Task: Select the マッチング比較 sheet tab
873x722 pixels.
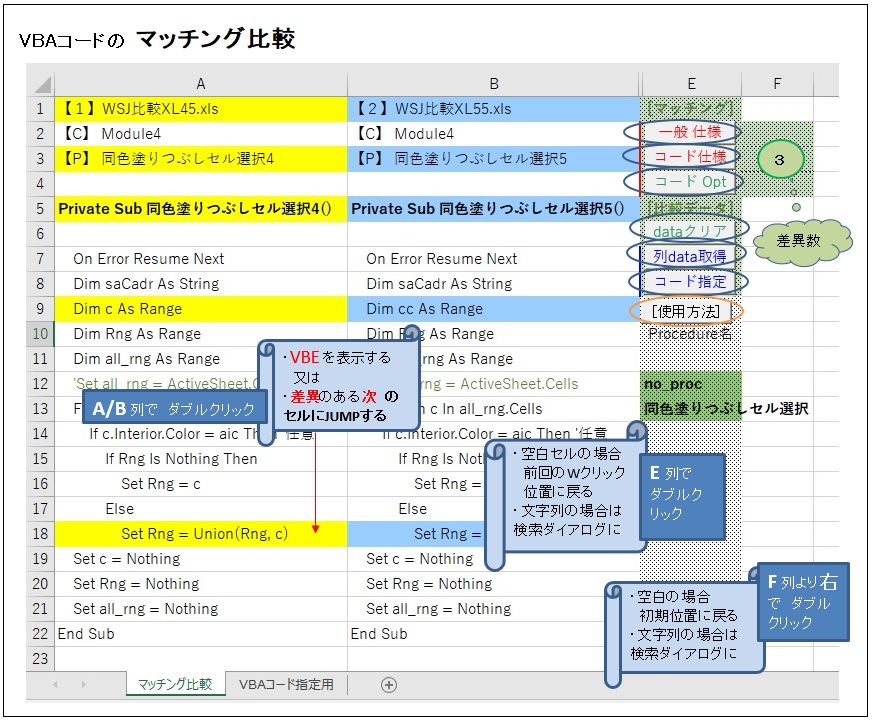Action: 174,685
